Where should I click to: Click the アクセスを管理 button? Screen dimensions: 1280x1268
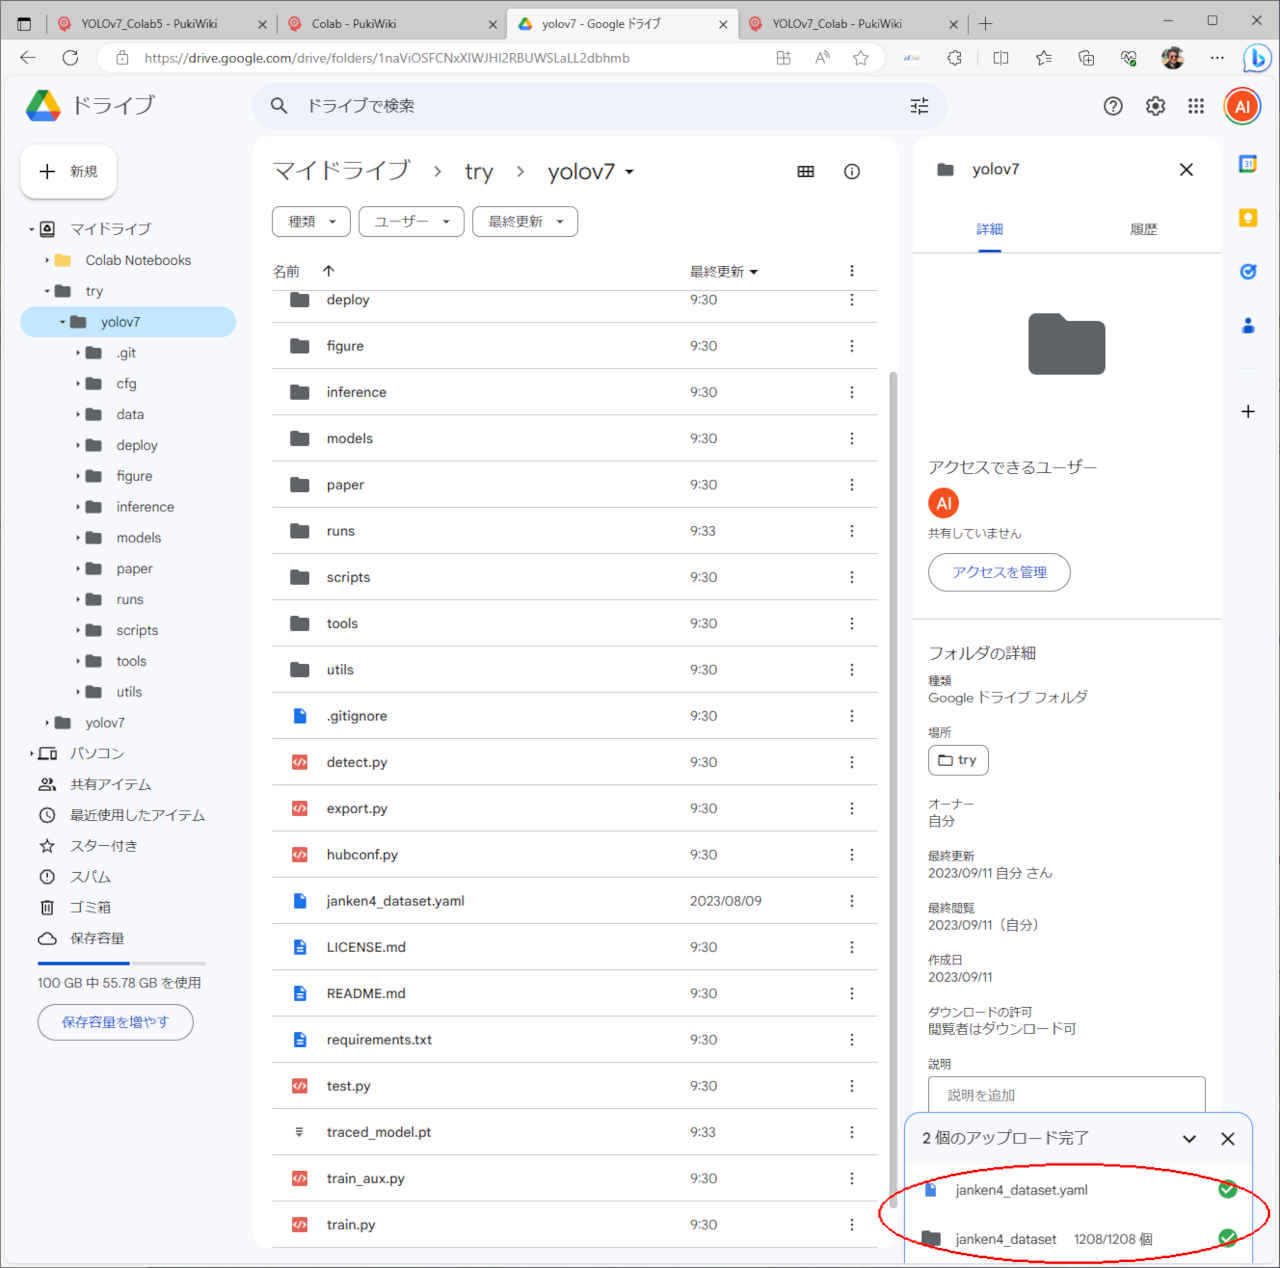[x=999, y=572]
